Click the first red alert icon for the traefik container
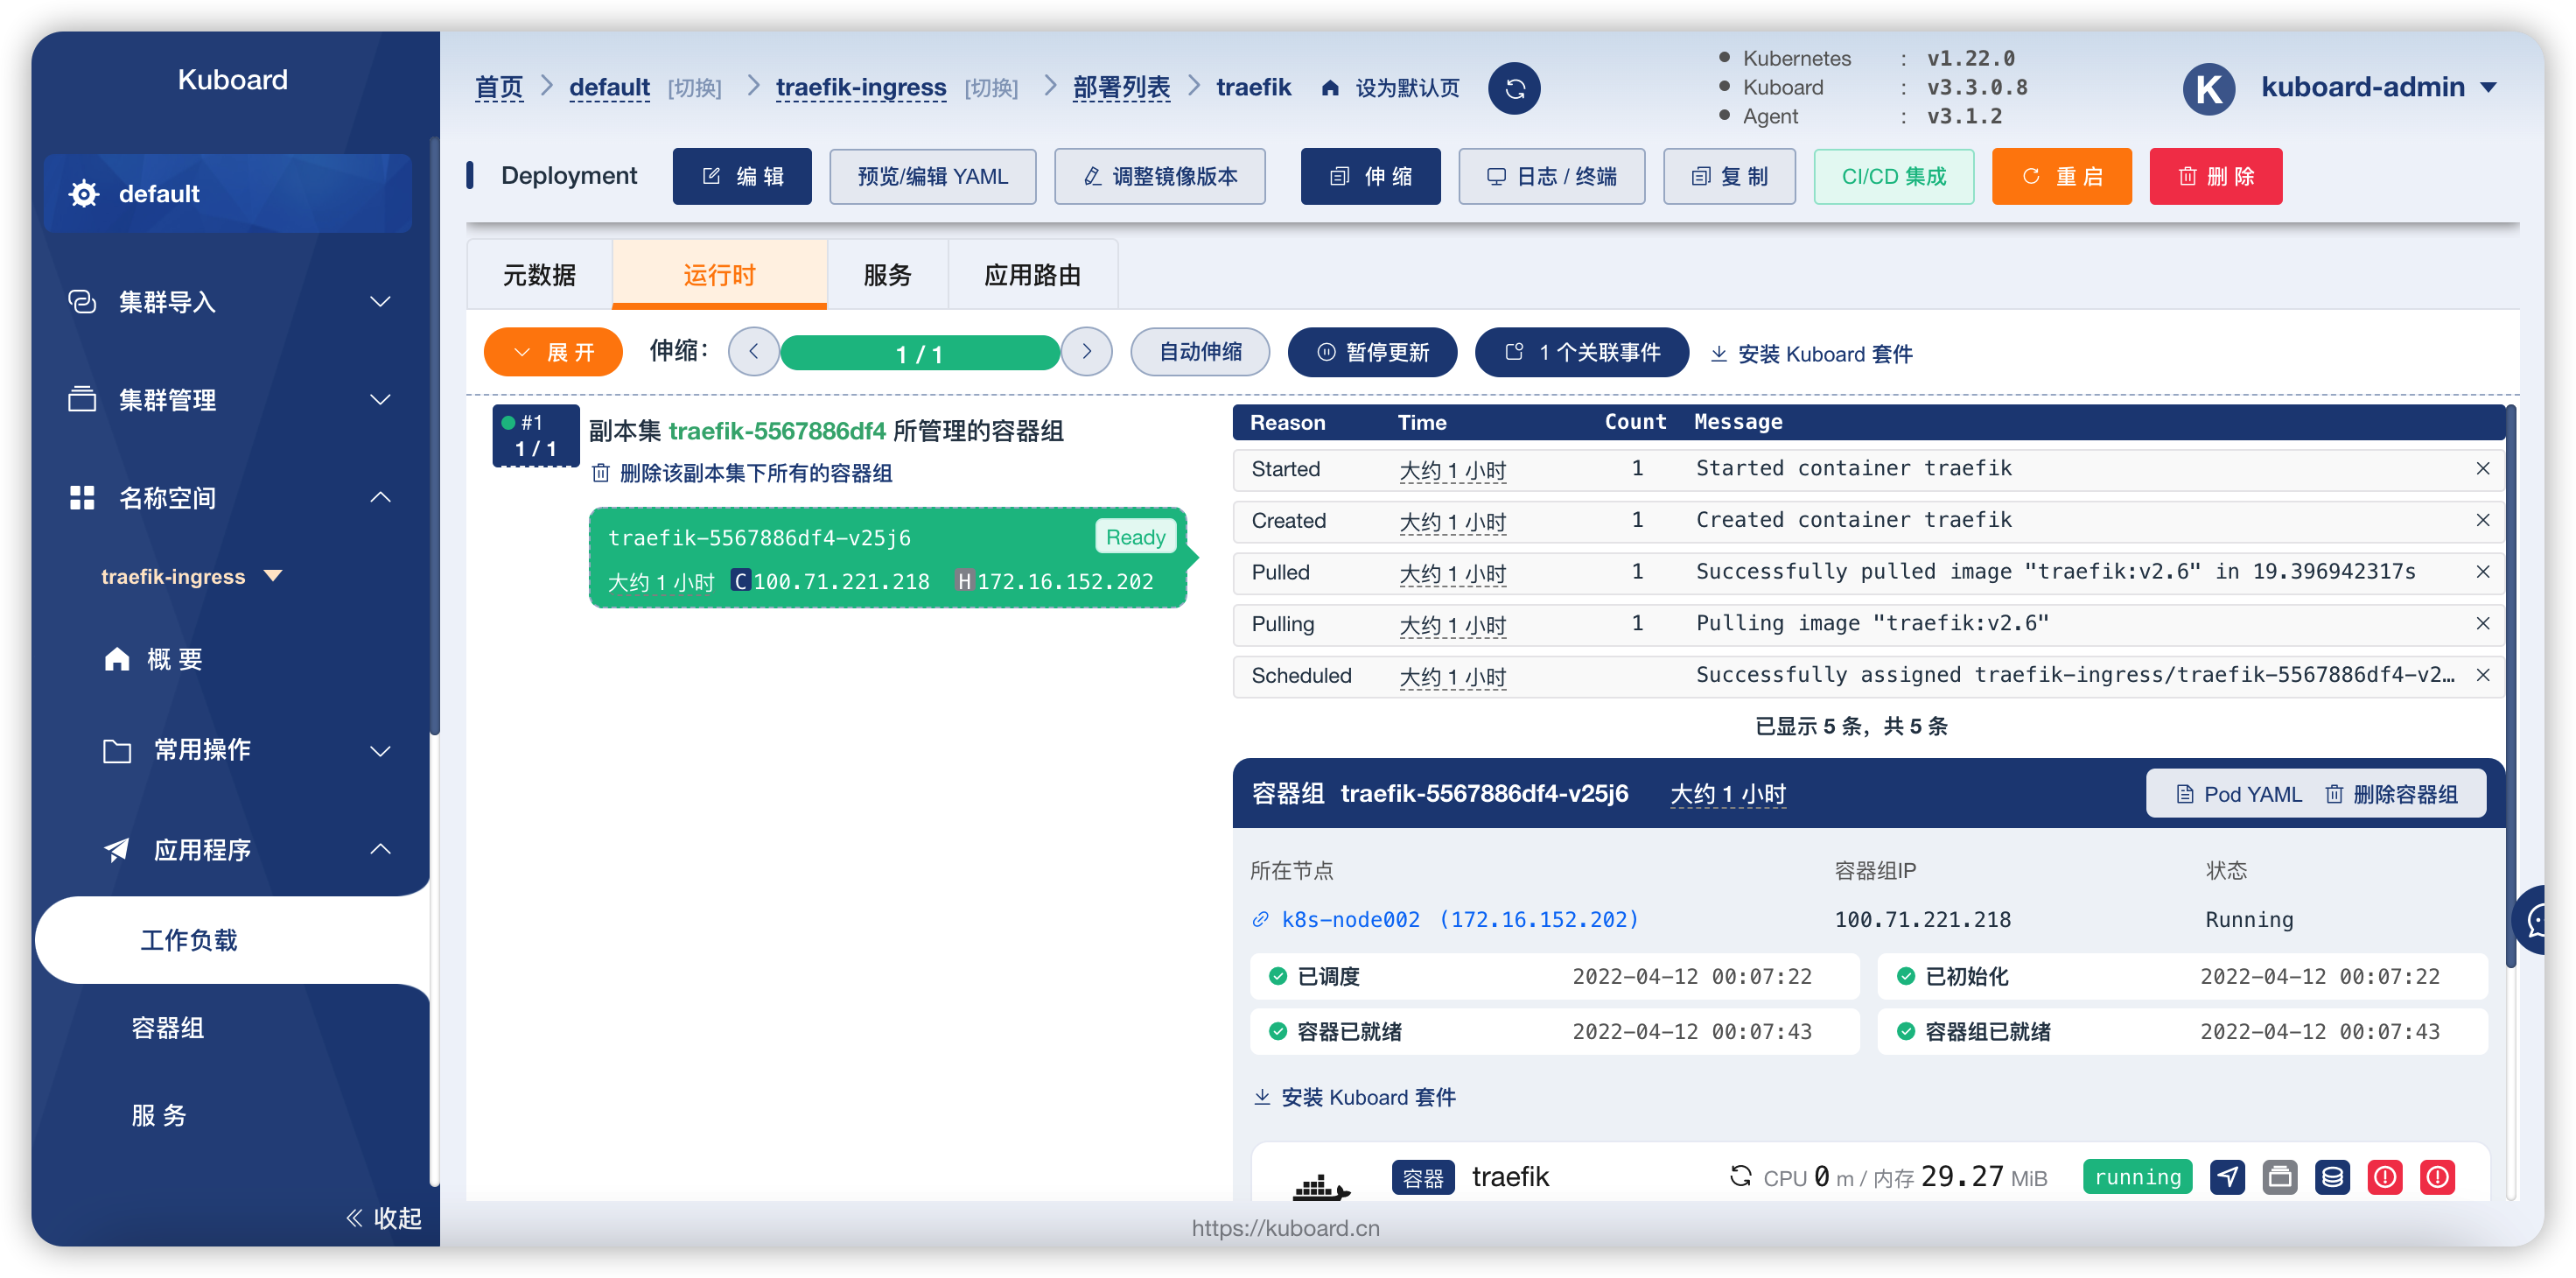Screen dimensions: 2576x1278 pyautogui.click(x=2386, y=1177)
